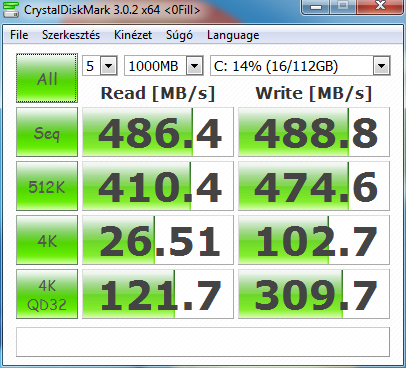Close the CrystalDiskMark window
The height and width of the screenshot is (368, 406).
click(380, 7)
